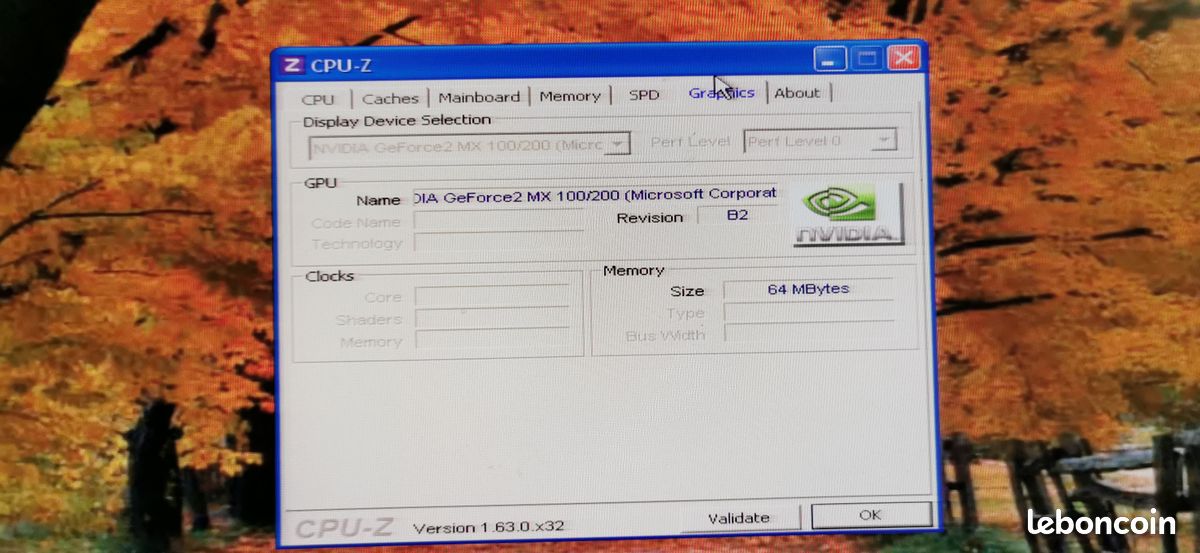Expand the Perf Level dropdown
Image resolution: width=1200 pixels, height=553 pixels.
click(819, 141)
